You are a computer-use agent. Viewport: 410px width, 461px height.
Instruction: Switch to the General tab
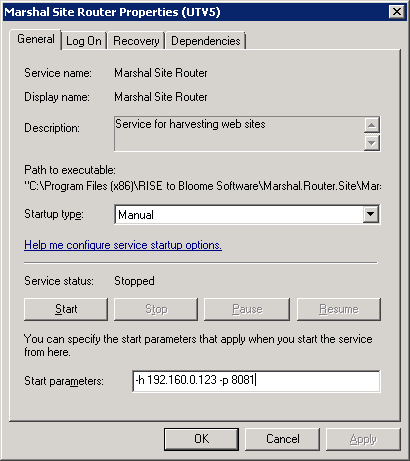36,39
